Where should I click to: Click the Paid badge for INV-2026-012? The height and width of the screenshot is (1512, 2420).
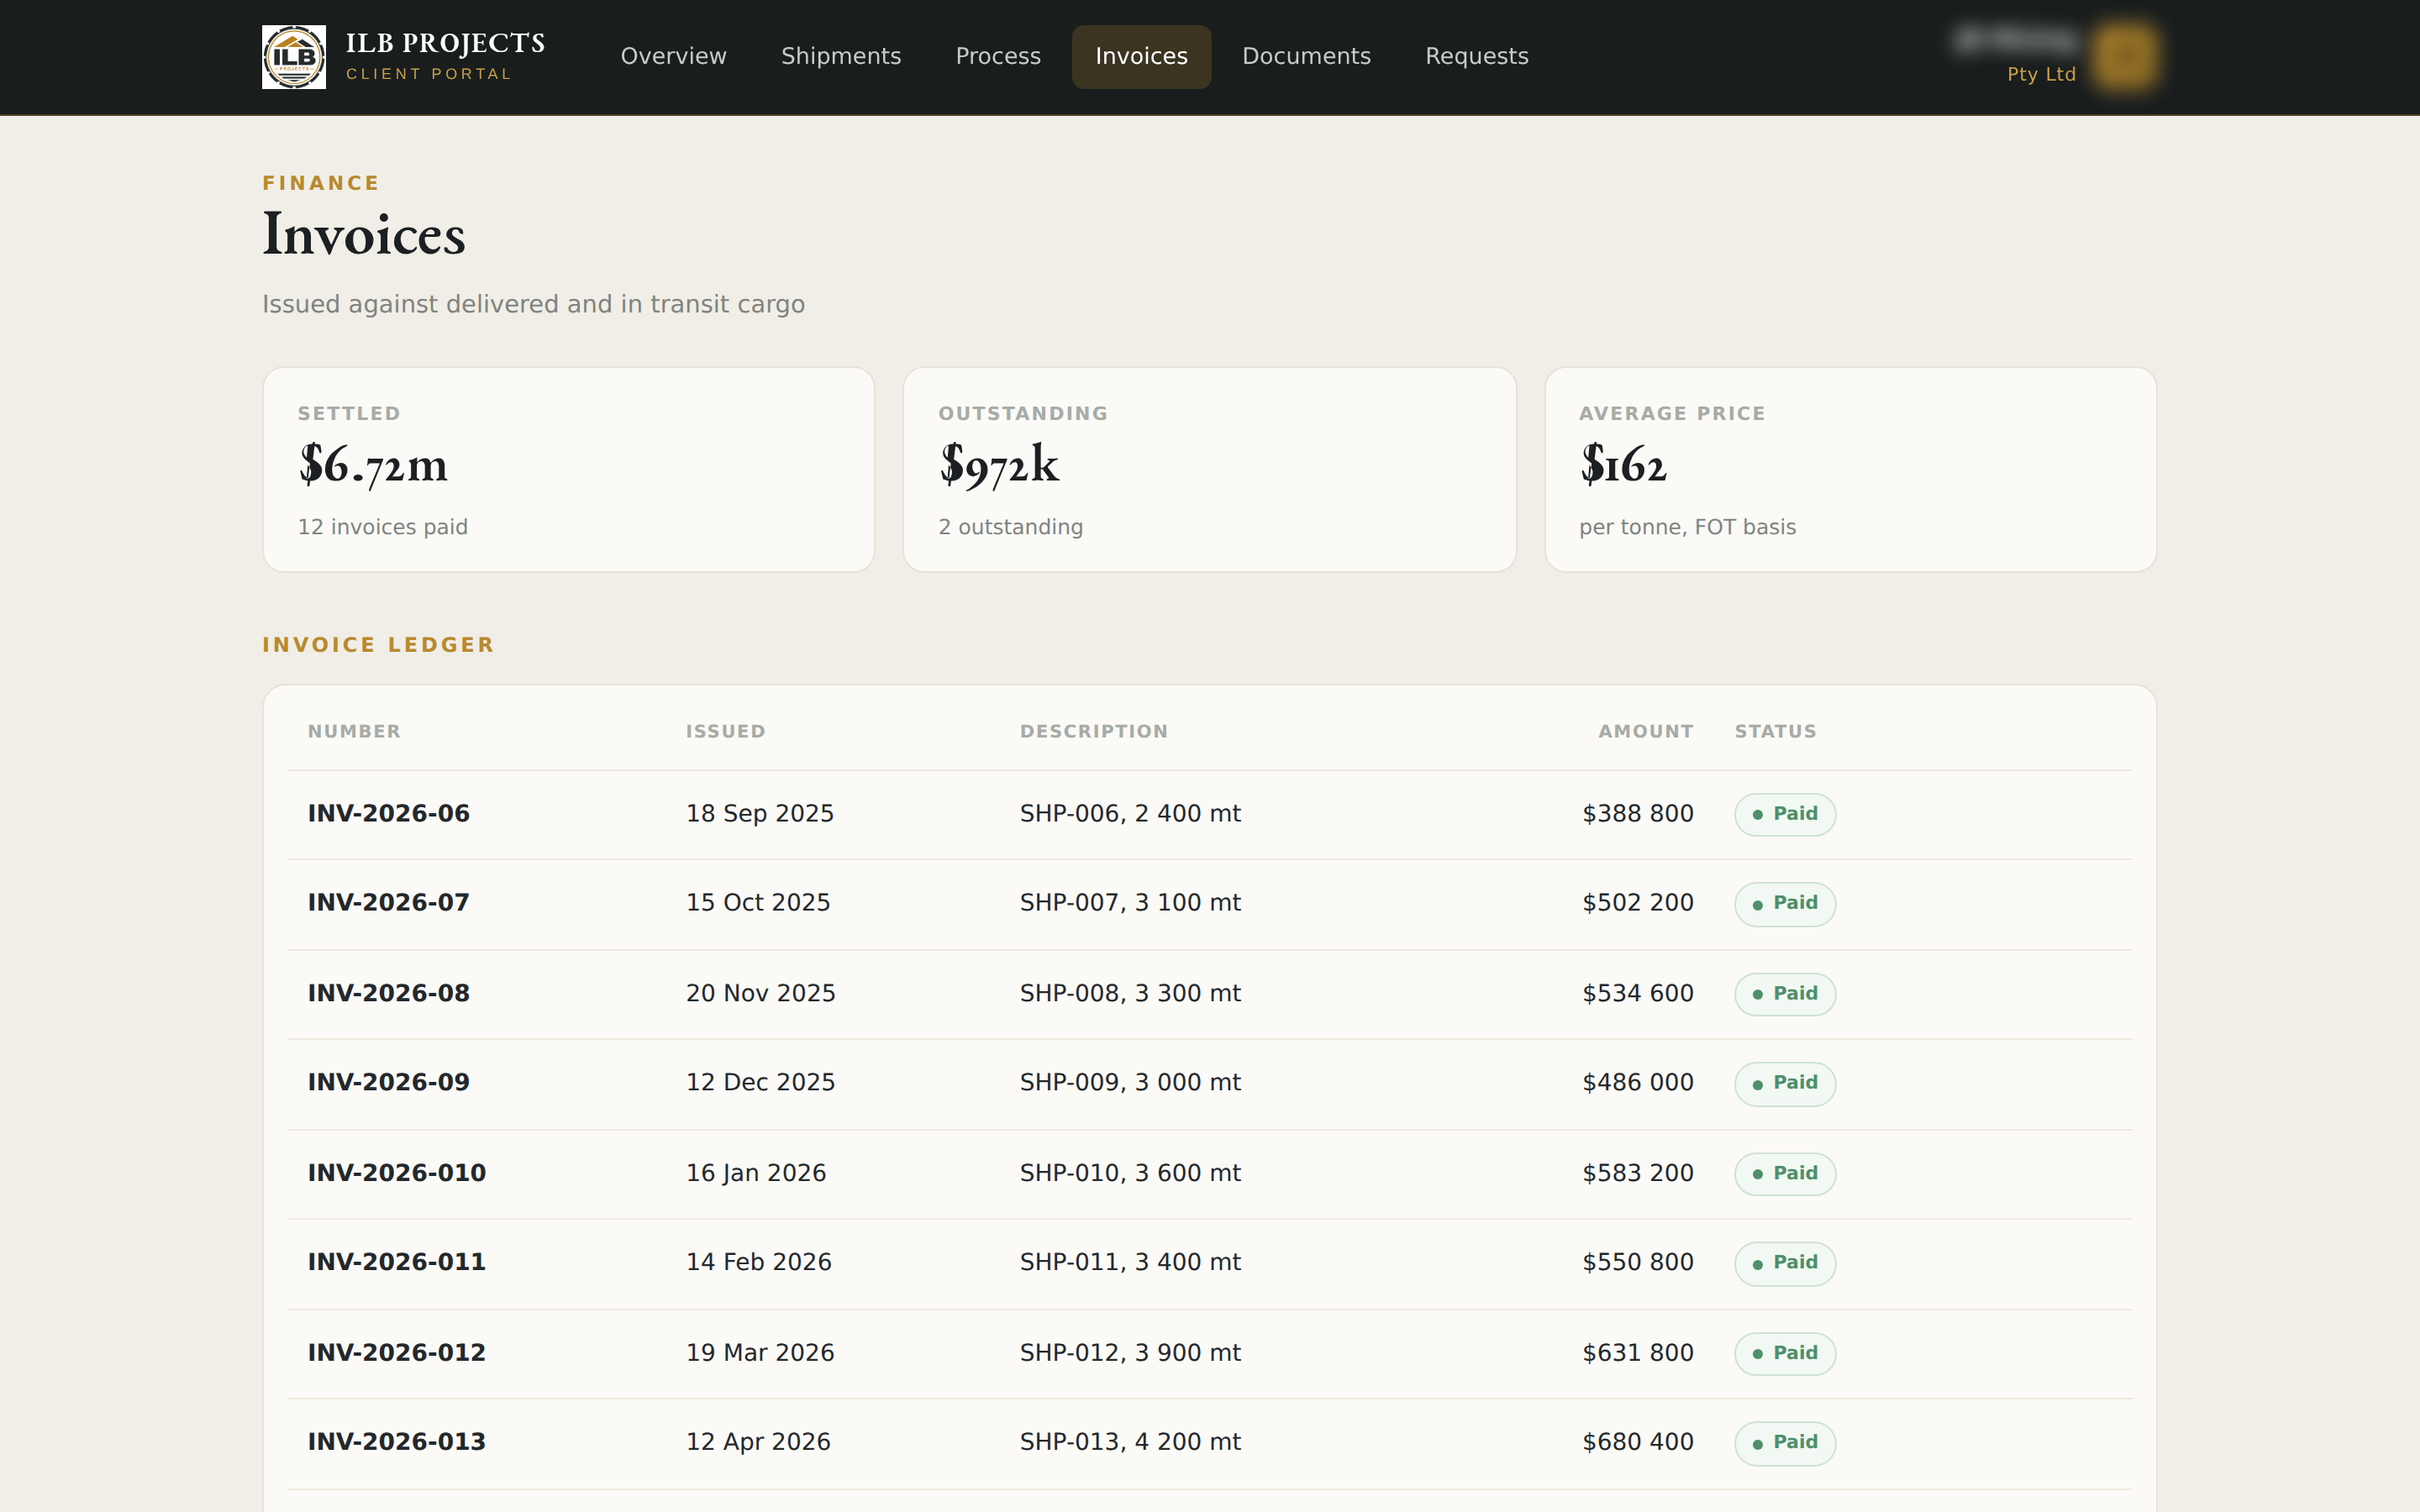pyautogui.click(x=1785, y=1353)
